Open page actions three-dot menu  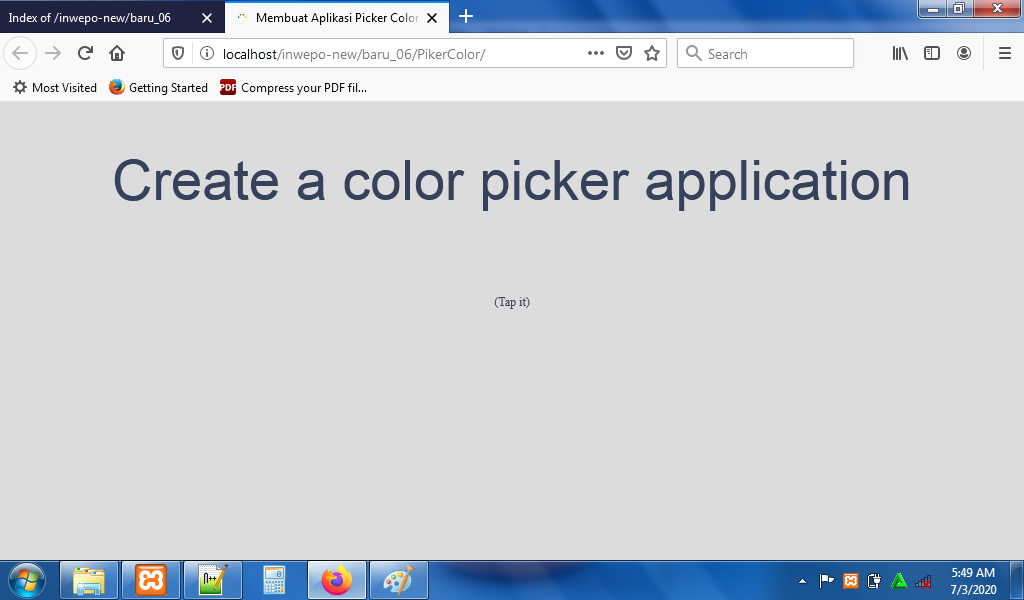click(596, 54)
